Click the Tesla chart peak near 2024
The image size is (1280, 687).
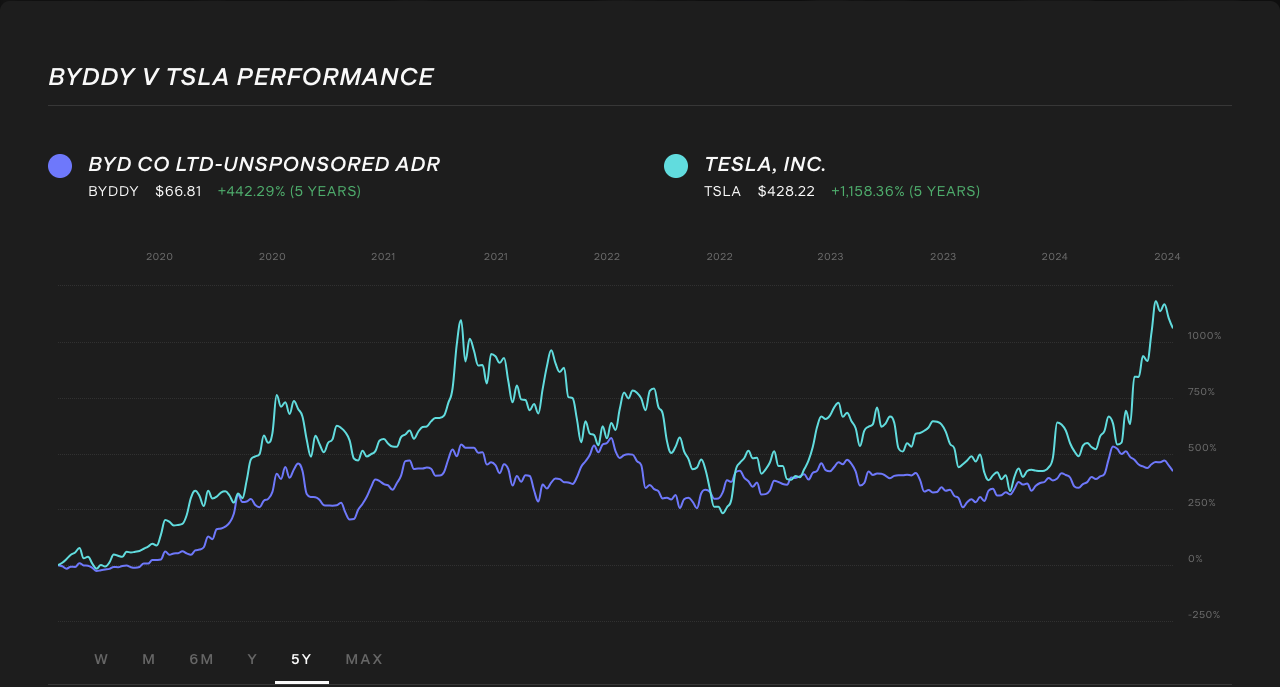tap(1158, 300)
